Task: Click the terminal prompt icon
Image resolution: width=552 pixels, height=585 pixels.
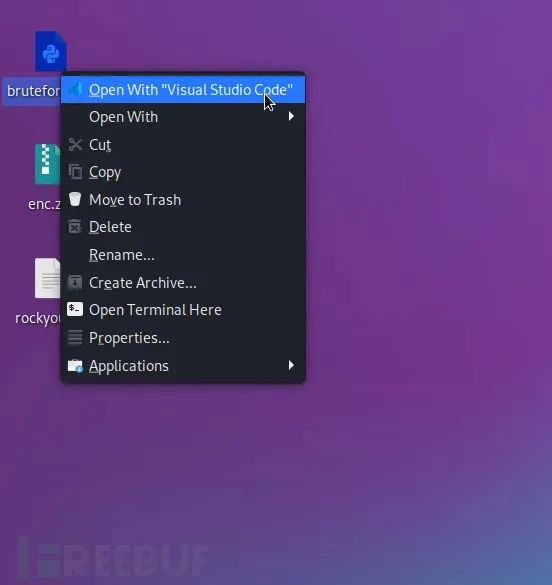Action: point(75,309)
